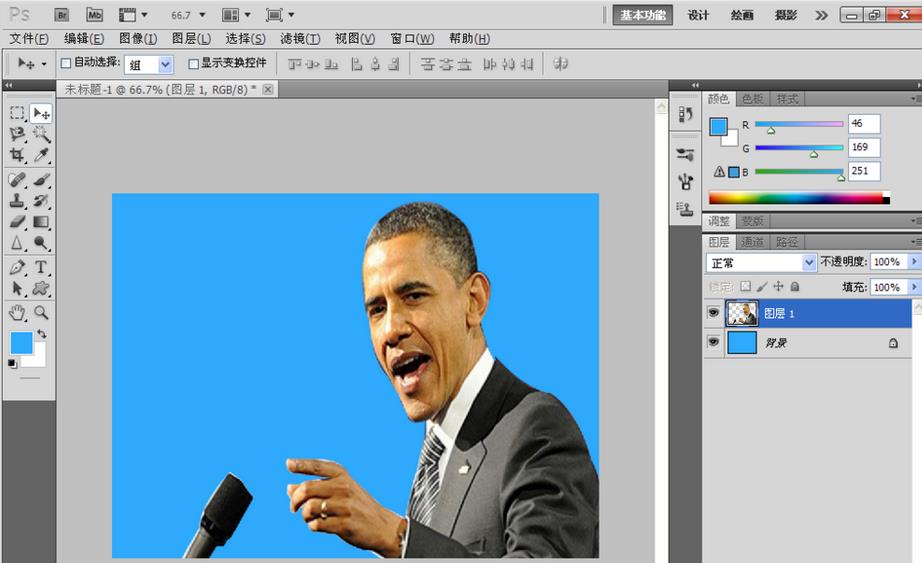Open the 组 auto-select dropdown
922x563 pixels.
pos(149,64)
